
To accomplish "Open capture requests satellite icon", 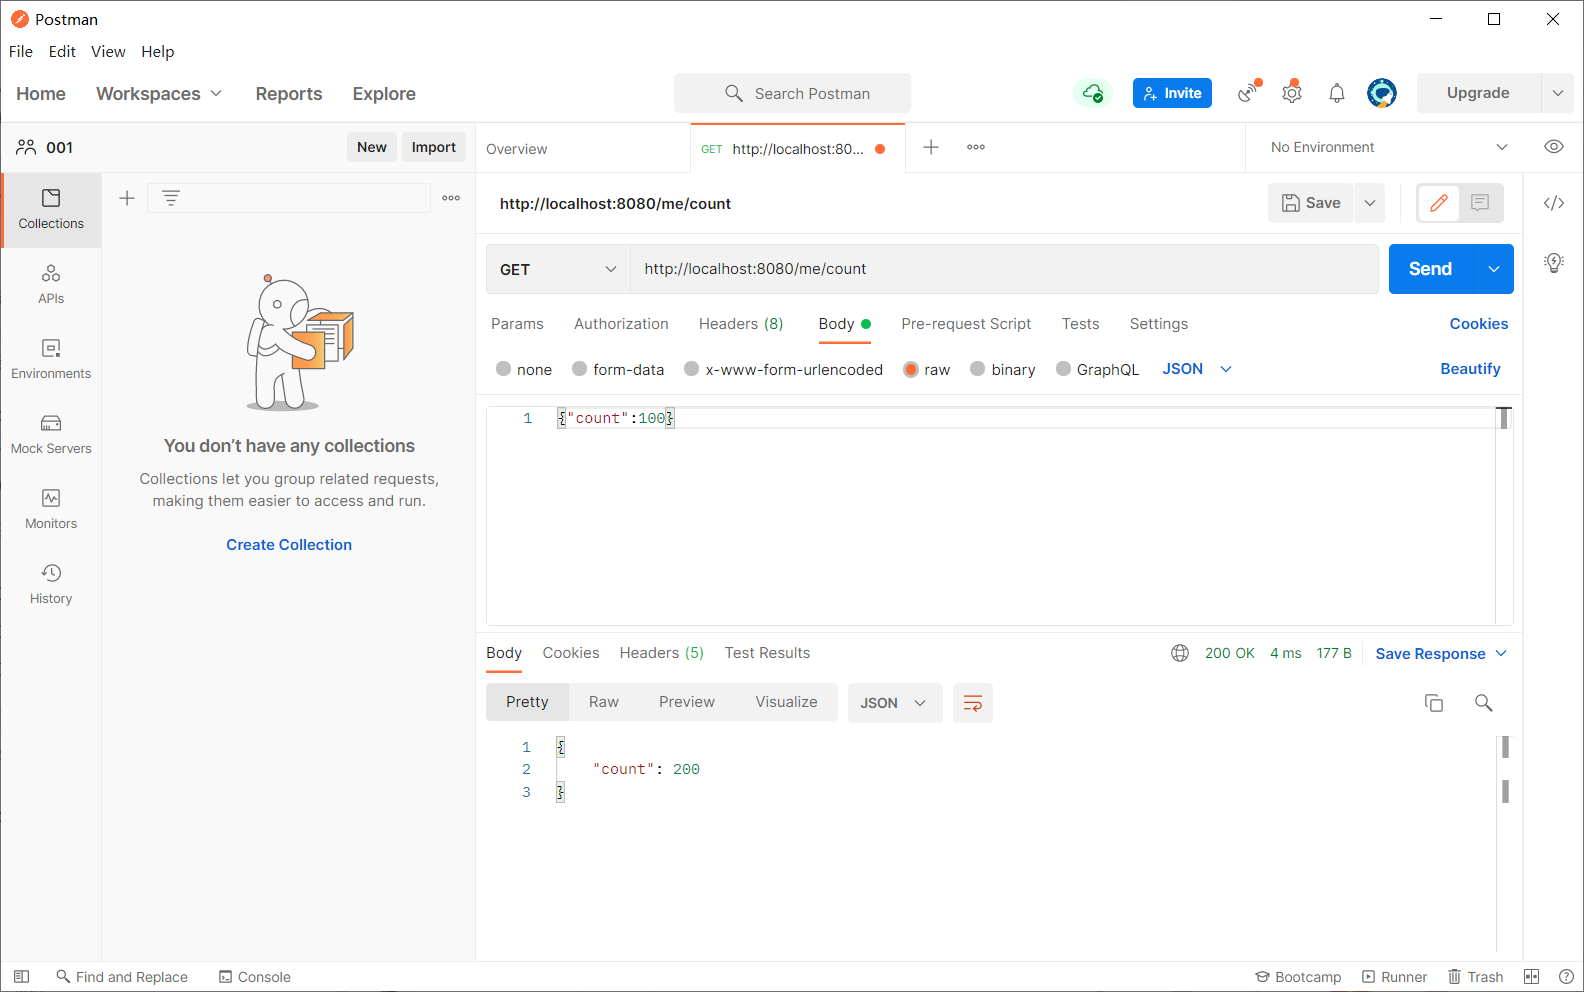I will (x=1249, y=92).
